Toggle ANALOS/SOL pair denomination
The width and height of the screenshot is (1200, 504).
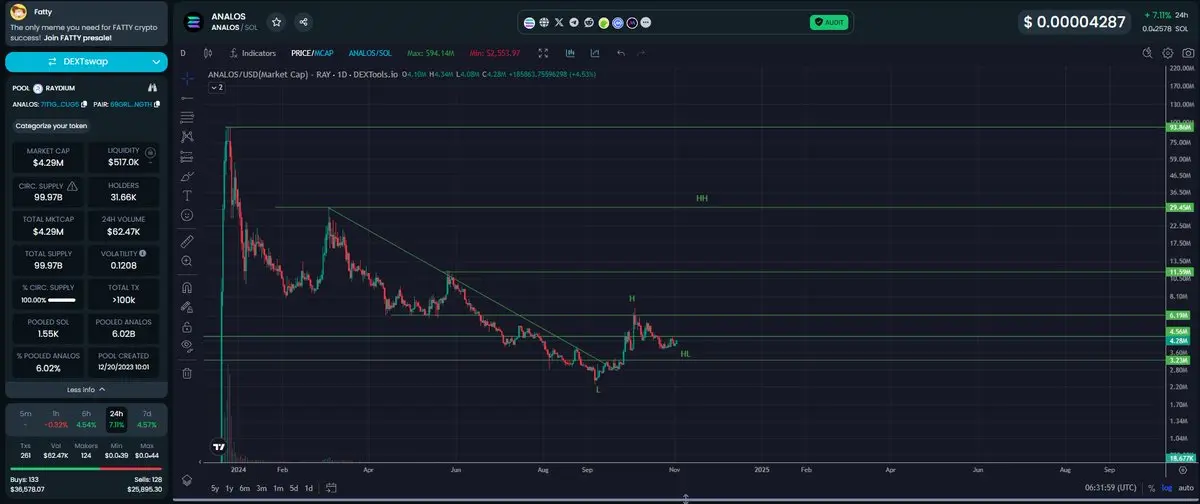pos(370,53)
